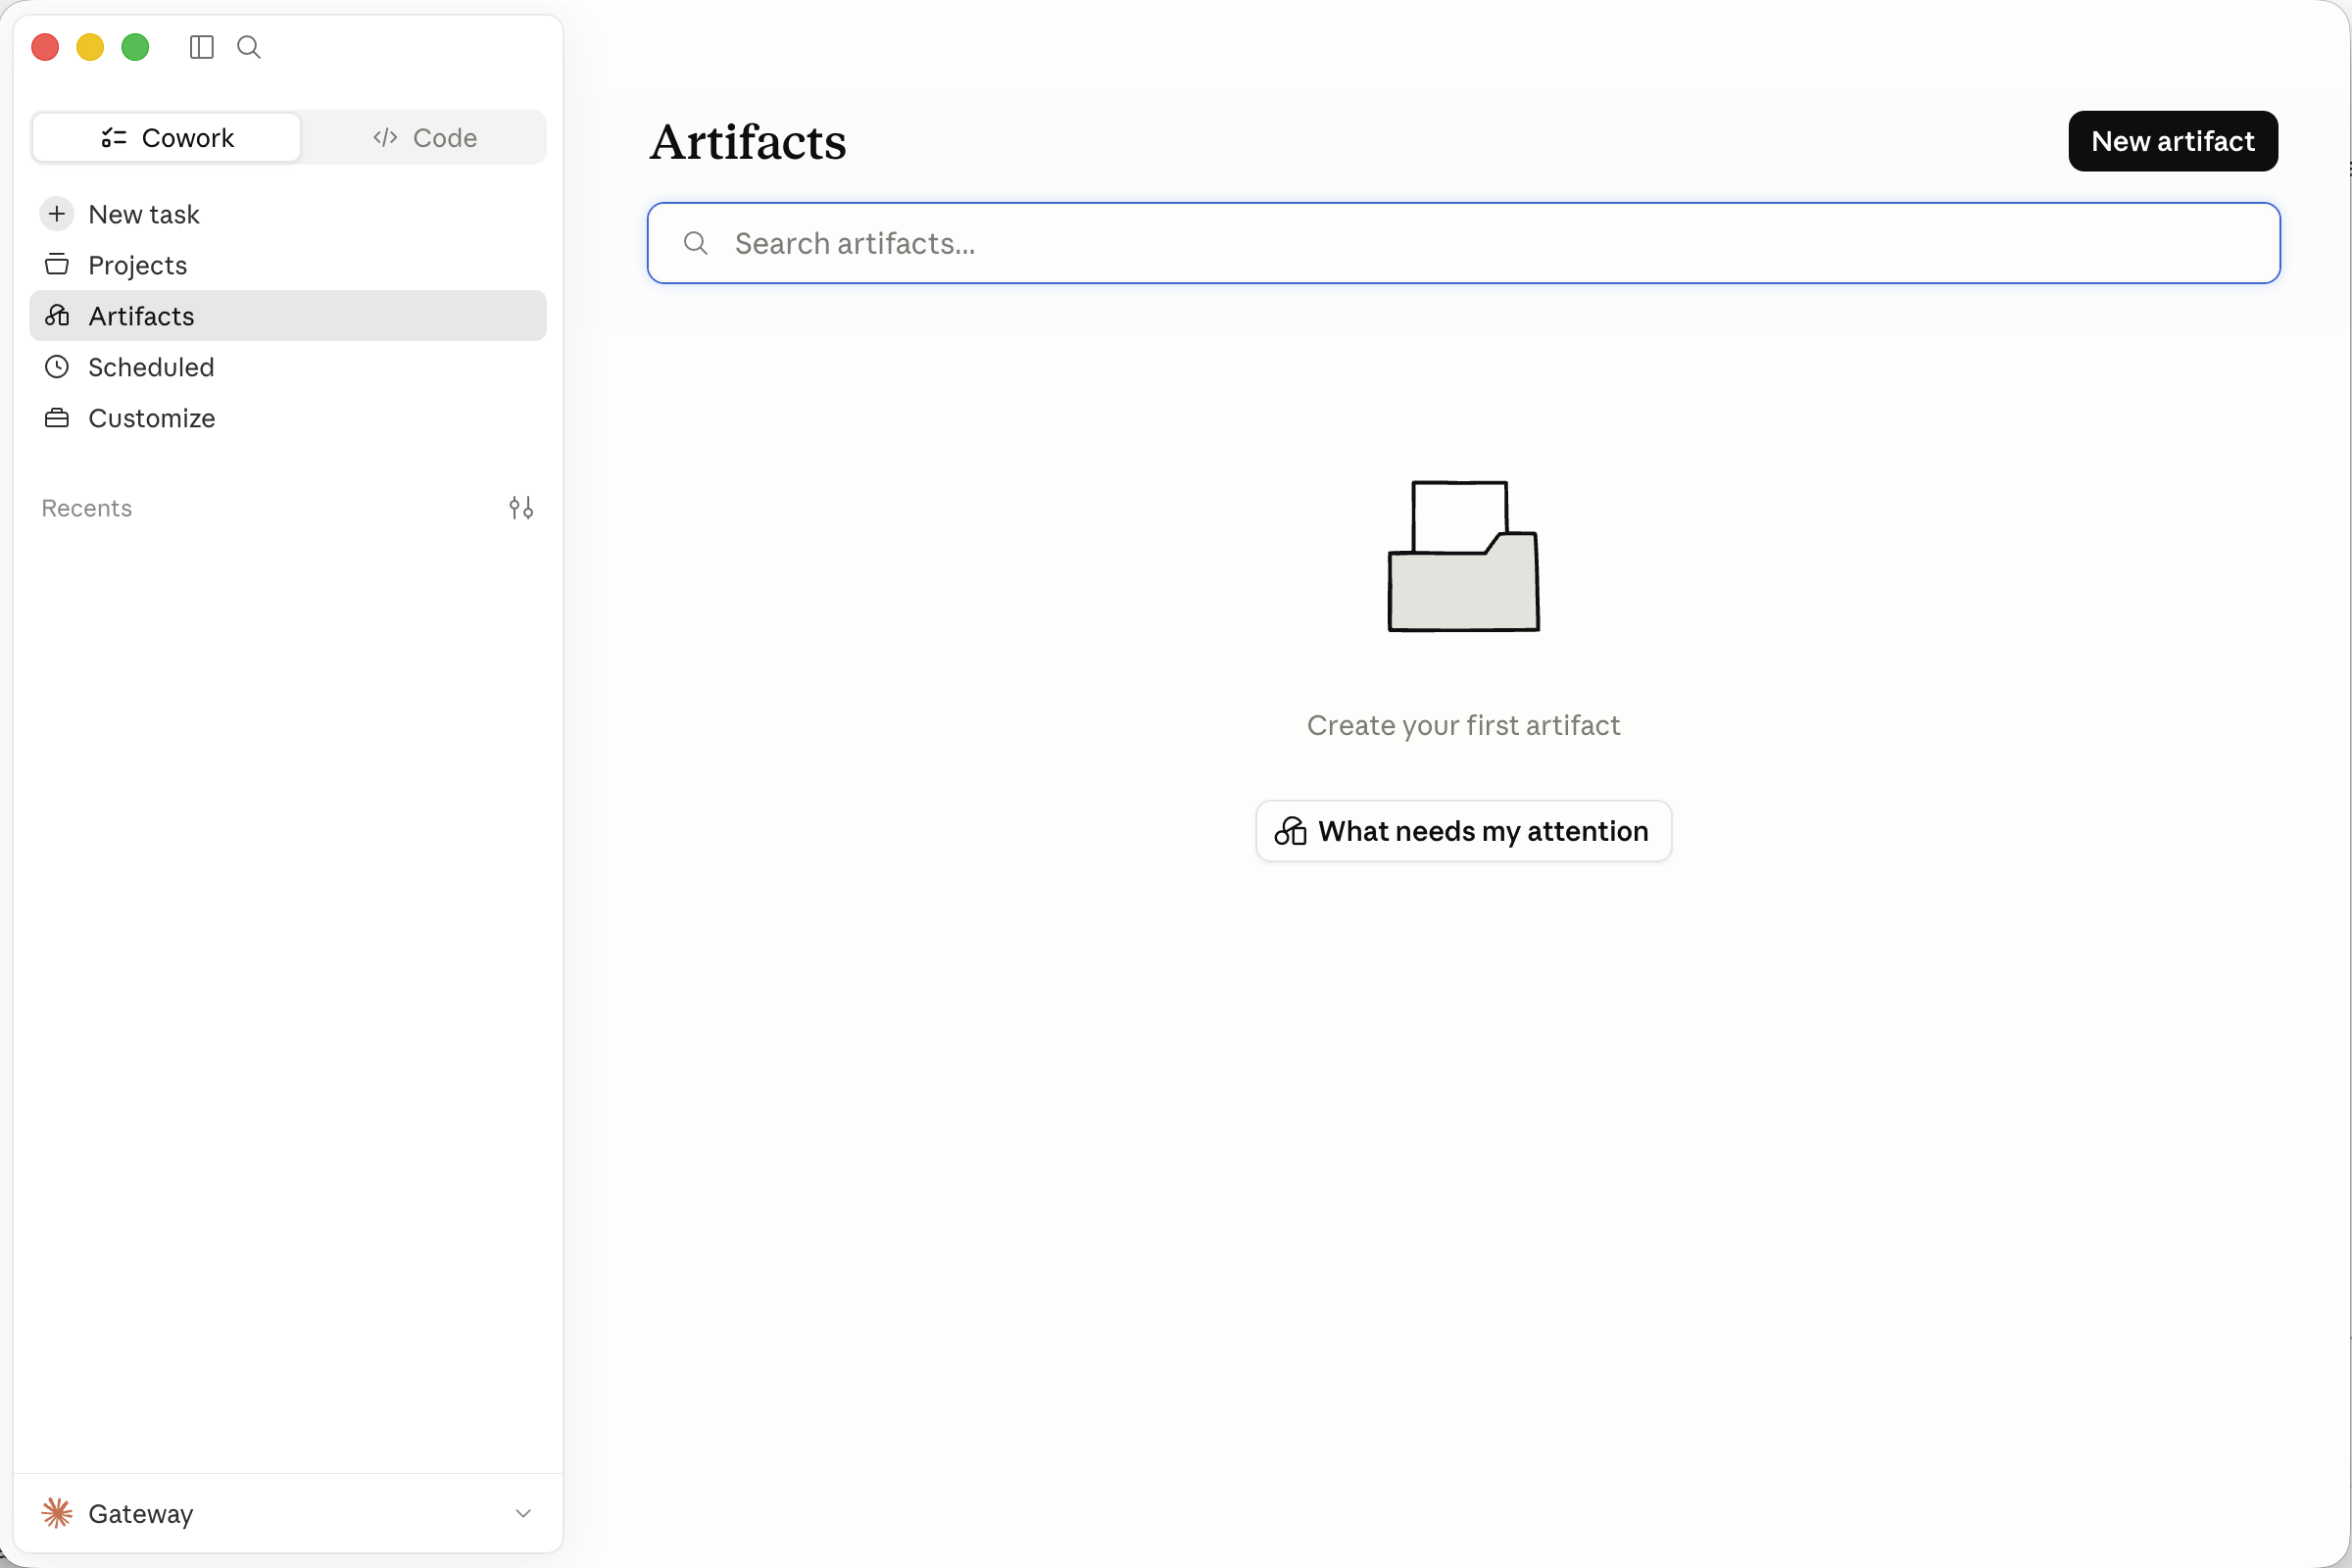
Task: Click the yellow minimize window button
Action: click(x=90, y=47)
